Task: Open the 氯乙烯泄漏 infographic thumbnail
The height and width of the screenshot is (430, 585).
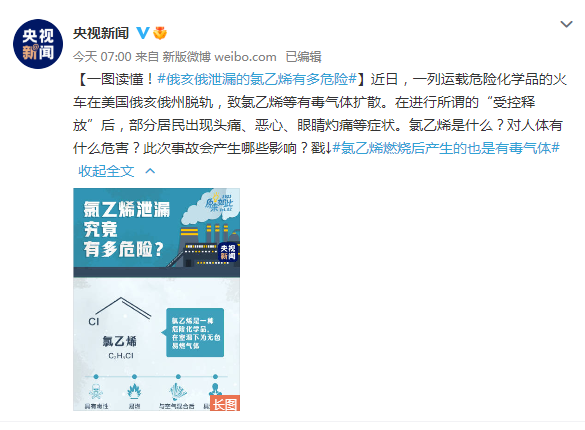Action: click(x=156, y=299)
